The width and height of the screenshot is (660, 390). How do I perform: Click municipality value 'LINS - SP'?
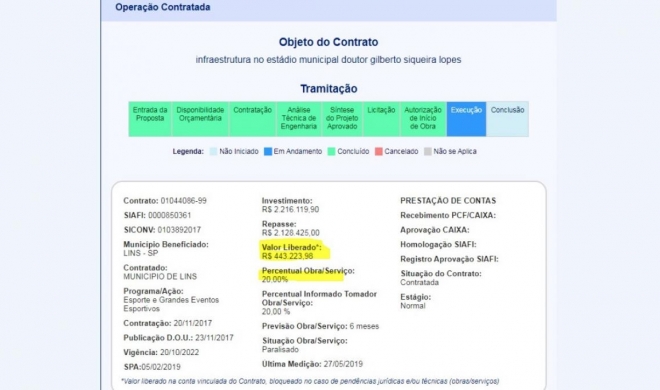(141, 253)
